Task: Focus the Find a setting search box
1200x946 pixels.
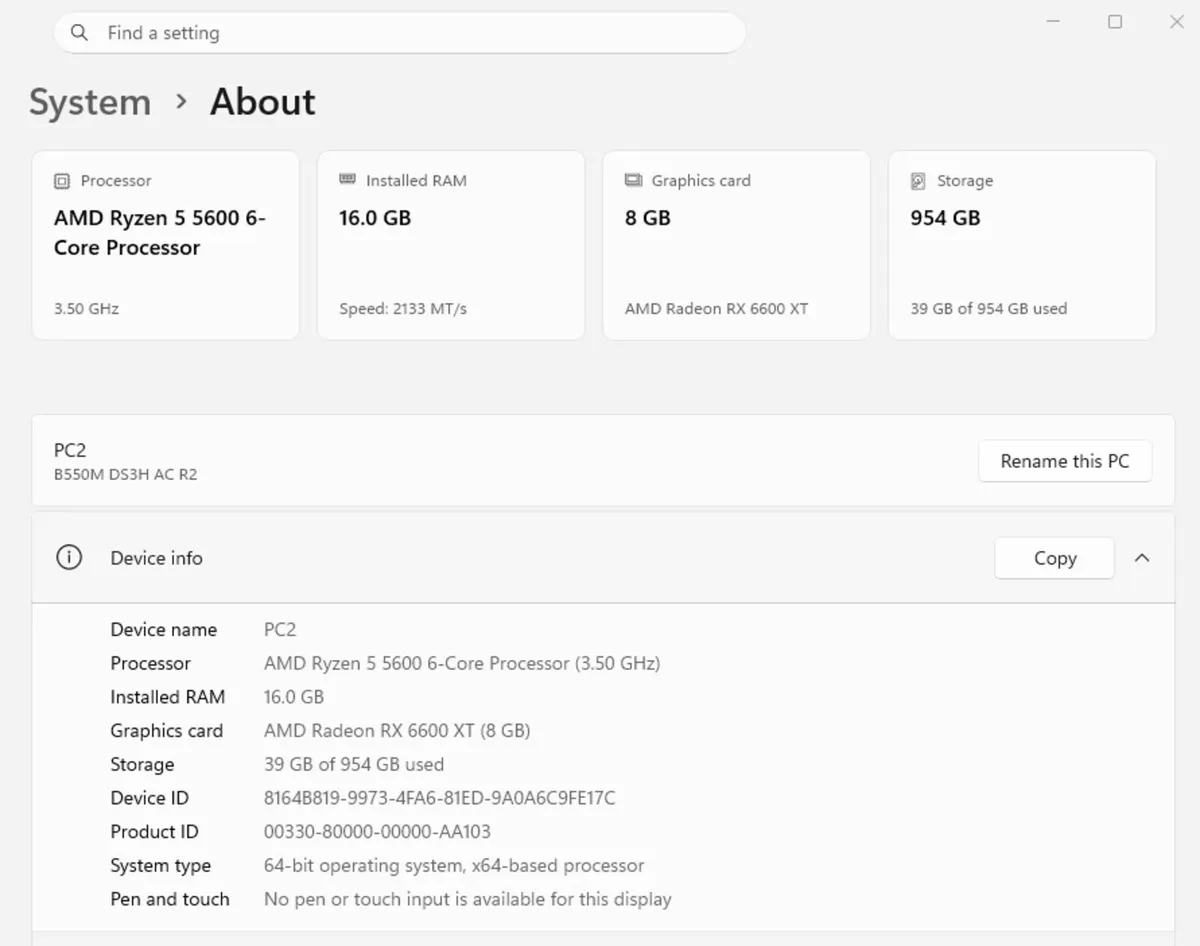Action: pyautogui.click(x=400, y=33)
